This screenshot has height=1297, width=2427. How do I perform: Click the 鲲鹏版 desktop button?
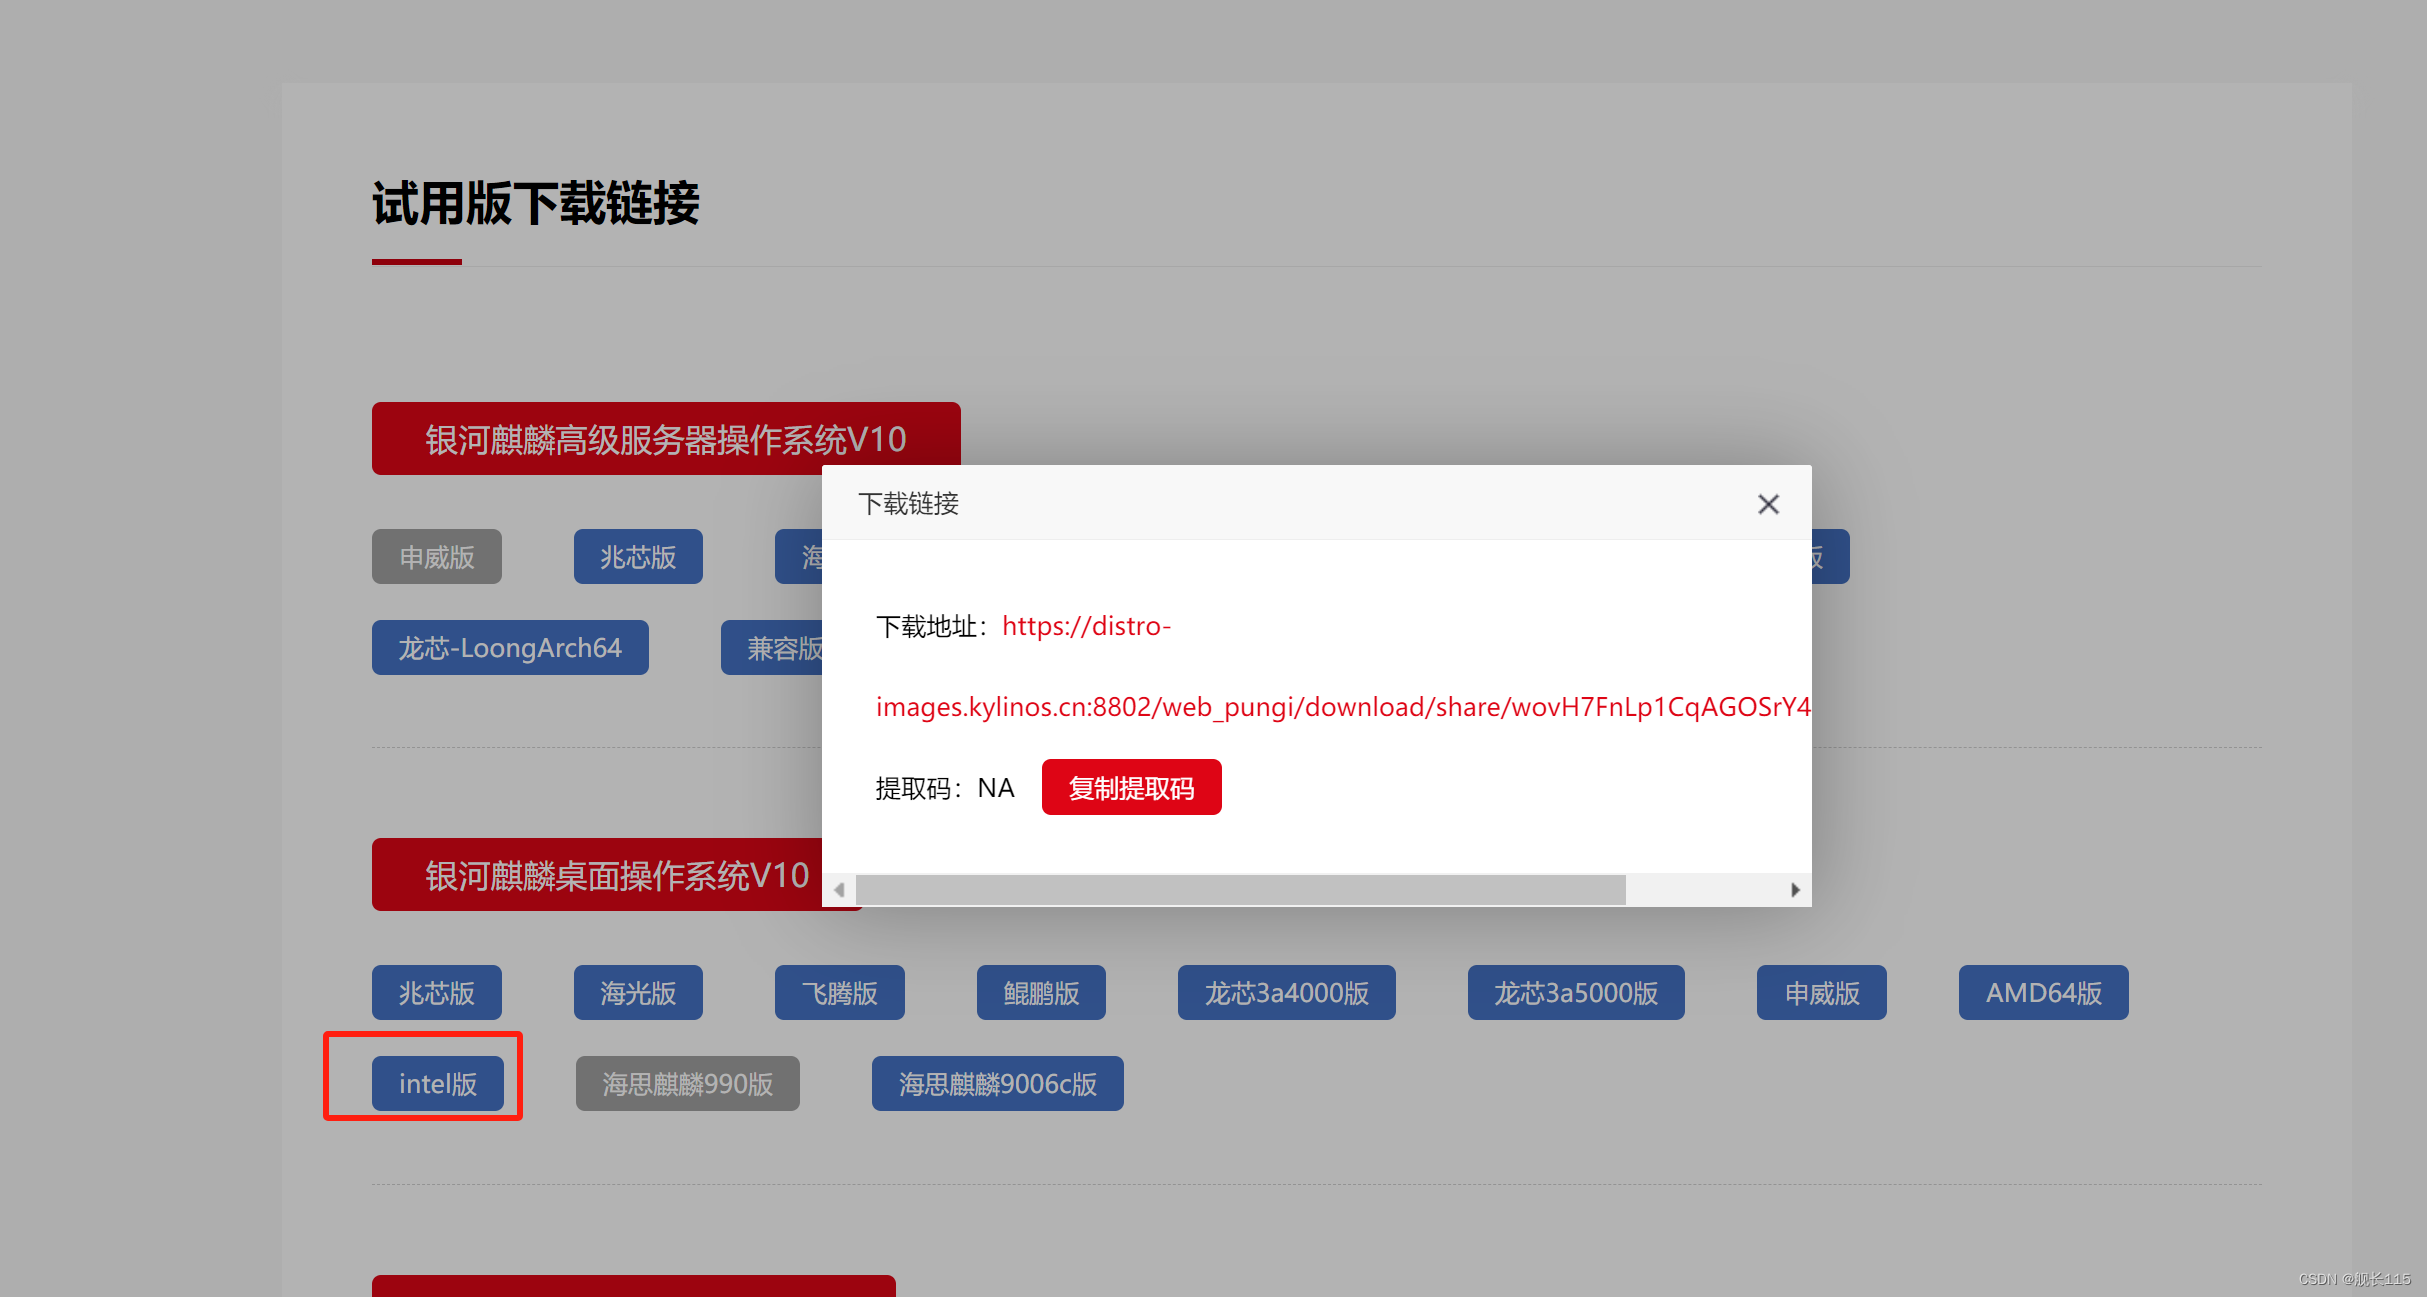click(x=1041, y=993)
